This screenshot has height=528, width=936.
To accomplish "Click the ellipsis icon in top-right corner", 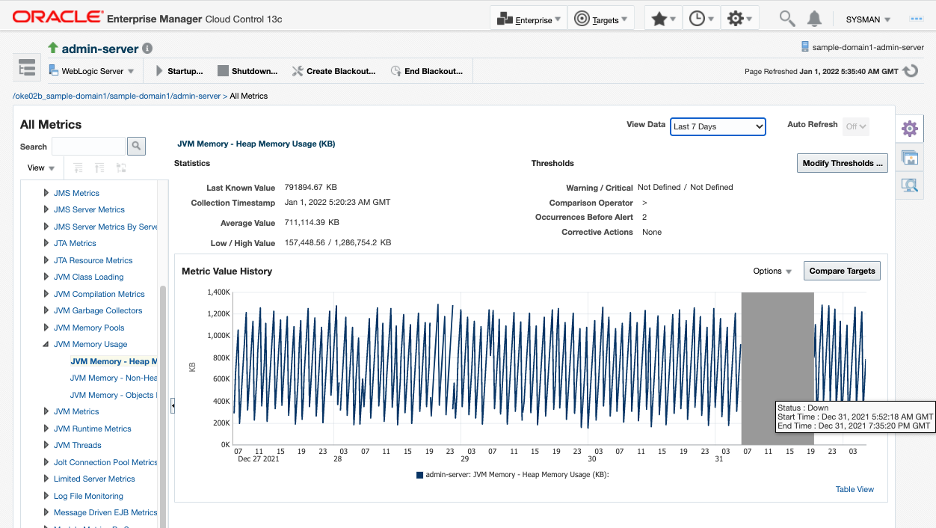I will [x=916, y=19].
